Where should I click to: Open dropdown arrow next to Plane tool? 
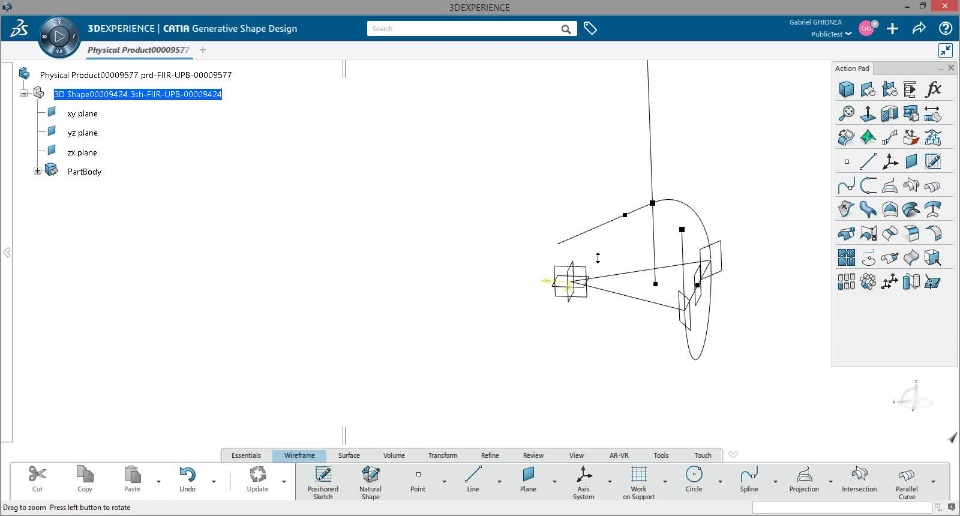point(555,482)
